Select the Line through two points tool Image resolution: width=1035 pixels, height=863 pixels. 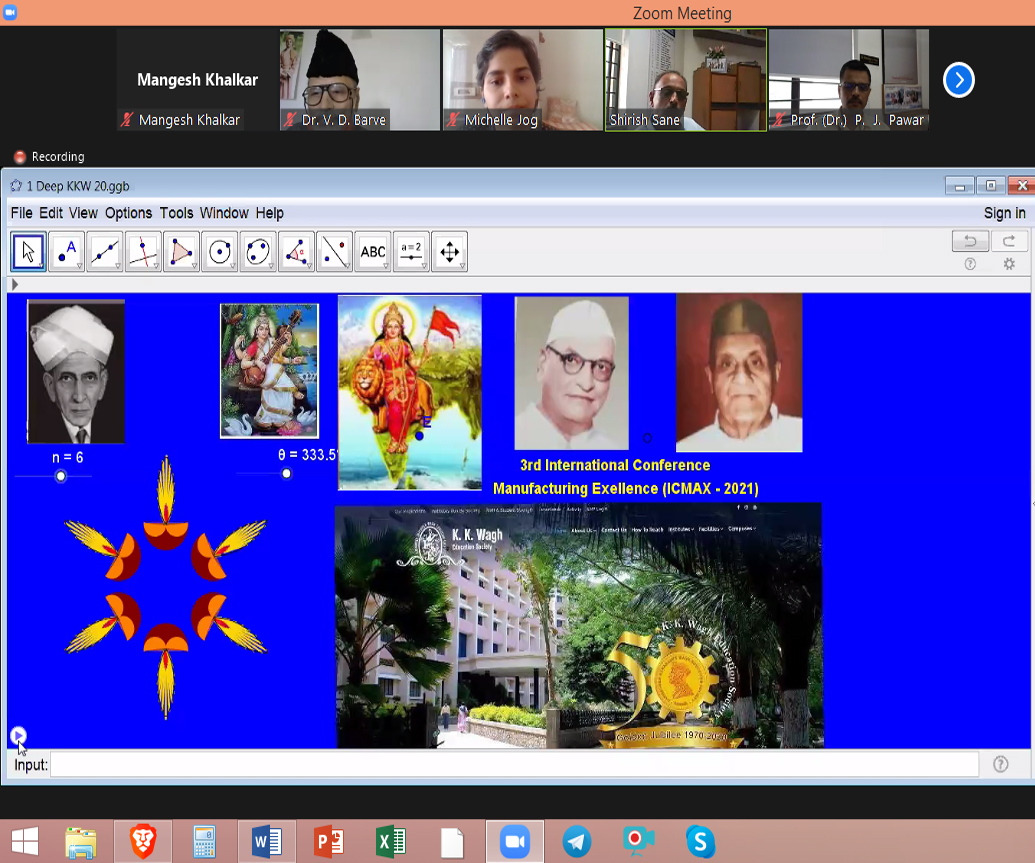(x=105, y=252)
